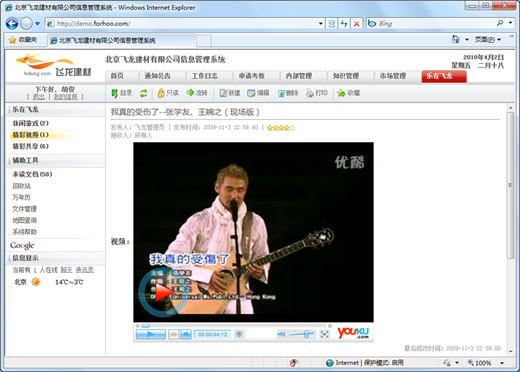Toggle fullscreen on the video player
Viewport: 520px width, 372px height.
tap(324, 334)
